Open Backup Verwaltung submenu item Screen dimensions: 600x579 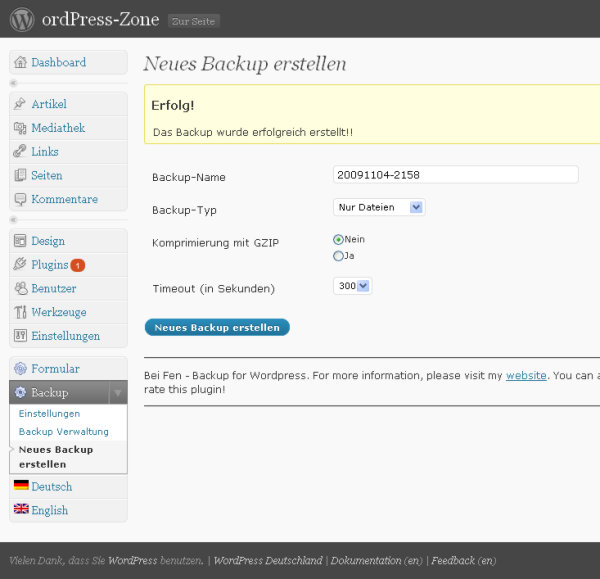coord(64,432)
